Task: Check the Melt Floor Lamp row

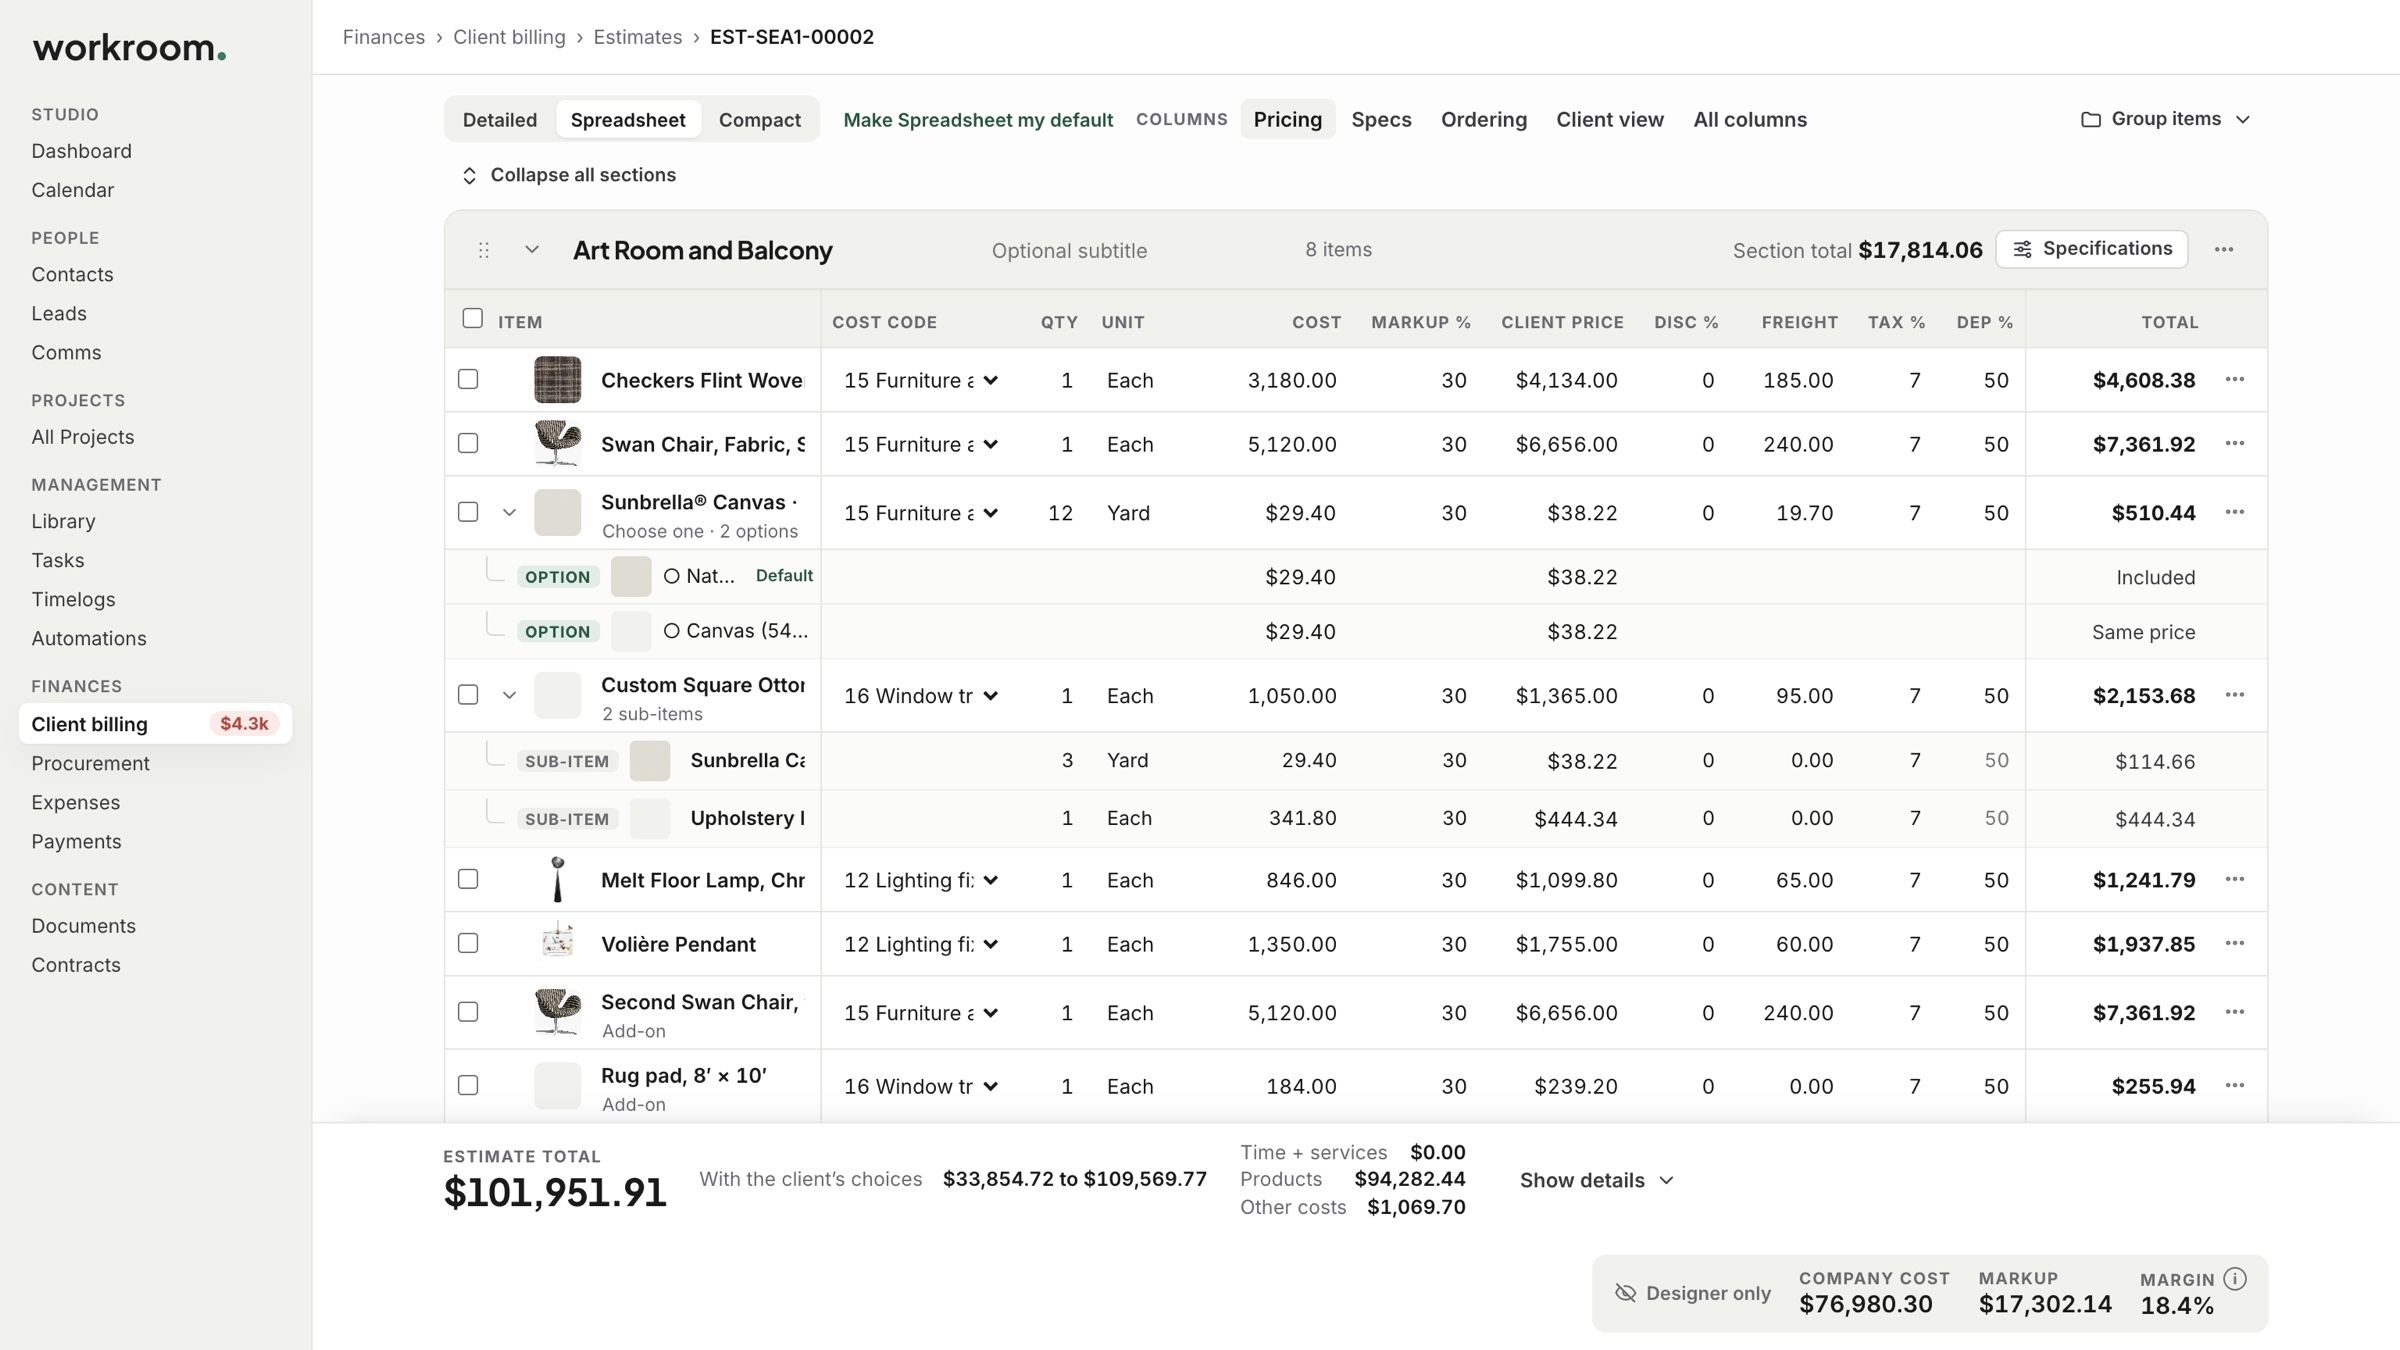Action: 468,879
